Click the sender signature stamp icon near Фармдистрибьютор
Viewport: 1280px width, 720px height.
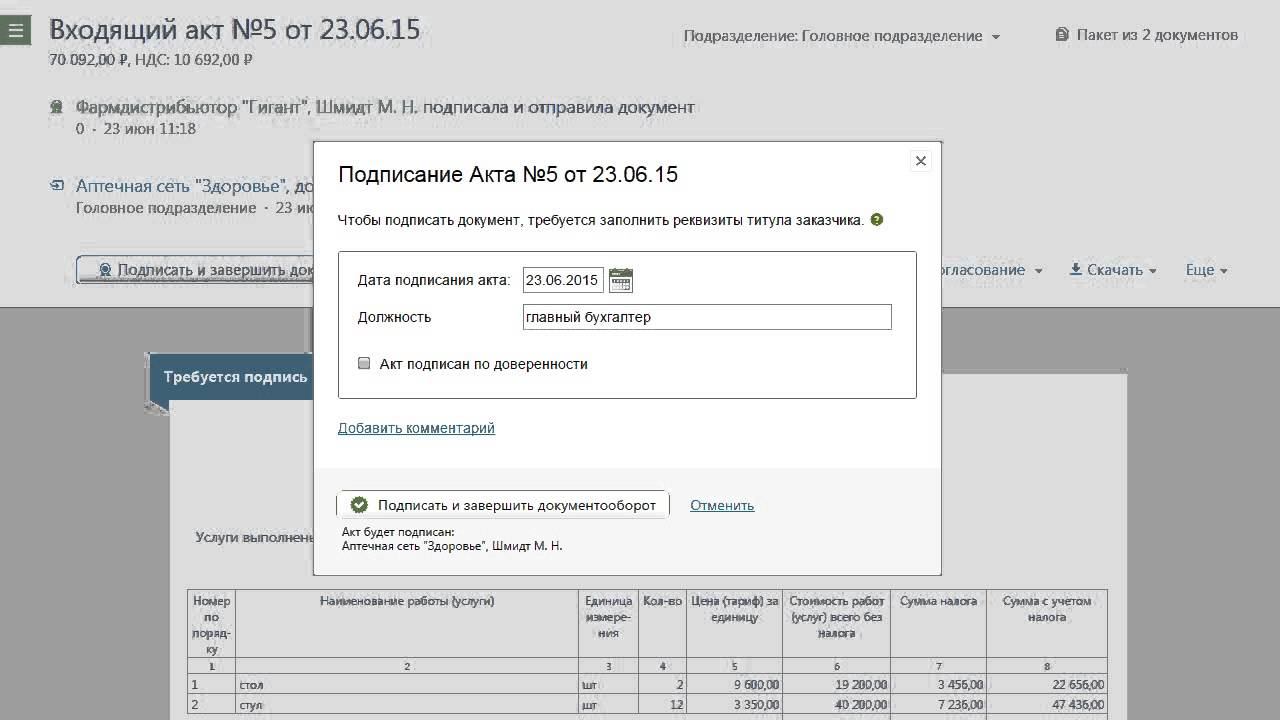(56, 107)
